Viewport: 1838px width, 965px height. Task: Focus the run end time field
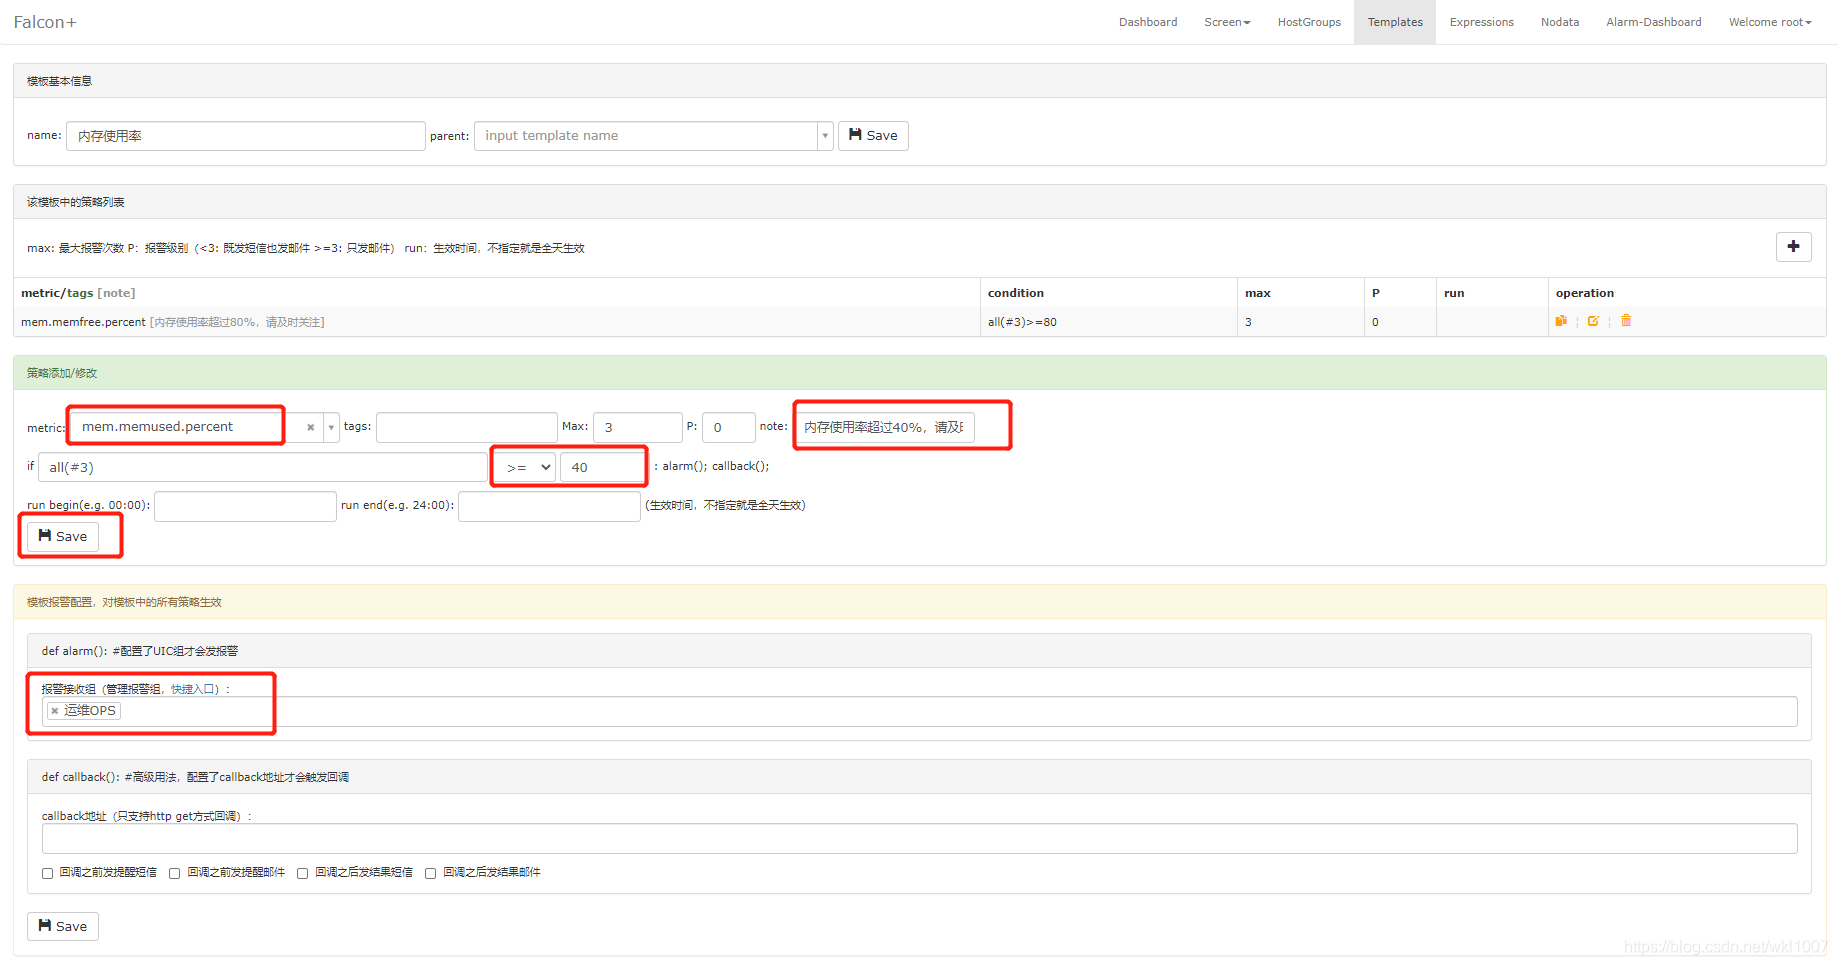click(x=550, y=506)
